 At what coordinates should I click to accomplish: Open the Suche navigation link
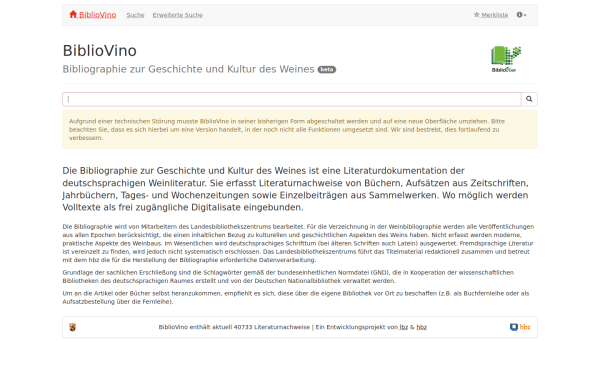pyautogui.click(x=135, y=15)
